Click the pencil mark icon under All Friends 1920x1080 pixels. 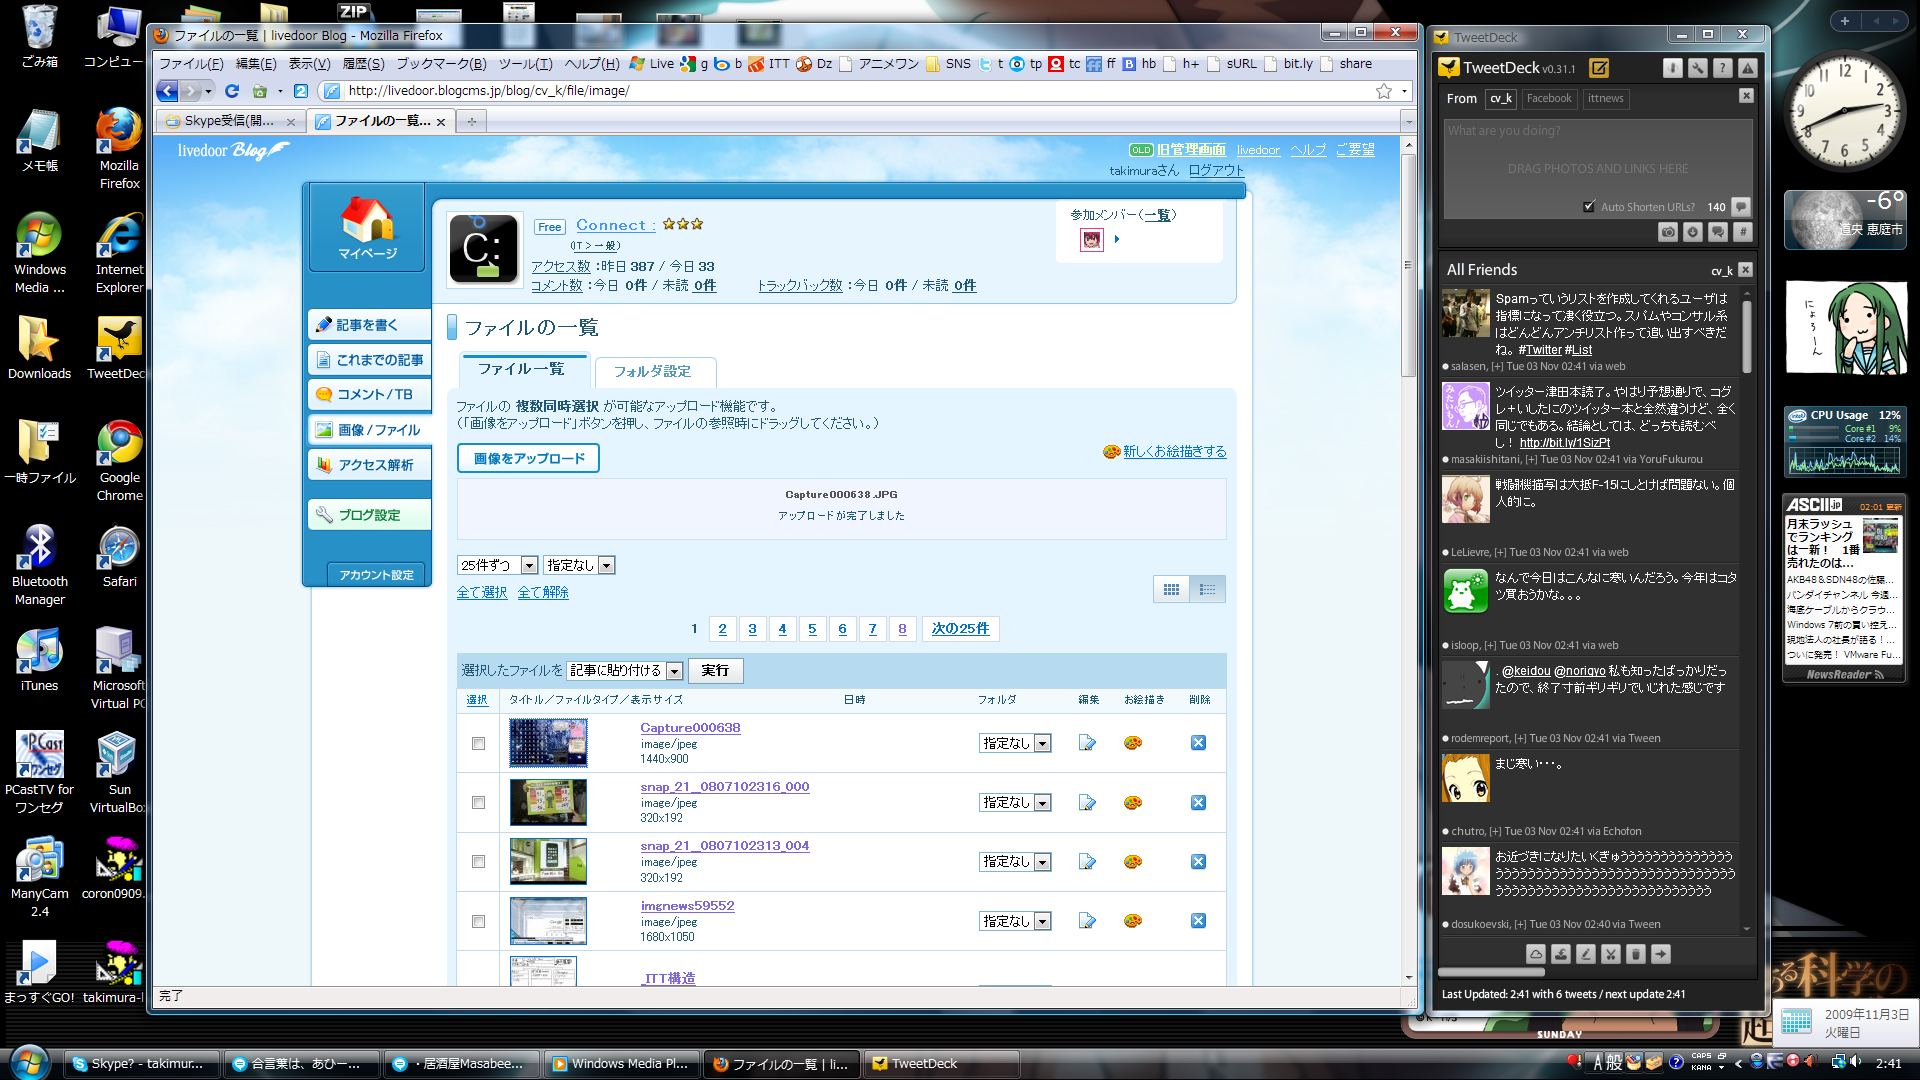point(1586,954)
